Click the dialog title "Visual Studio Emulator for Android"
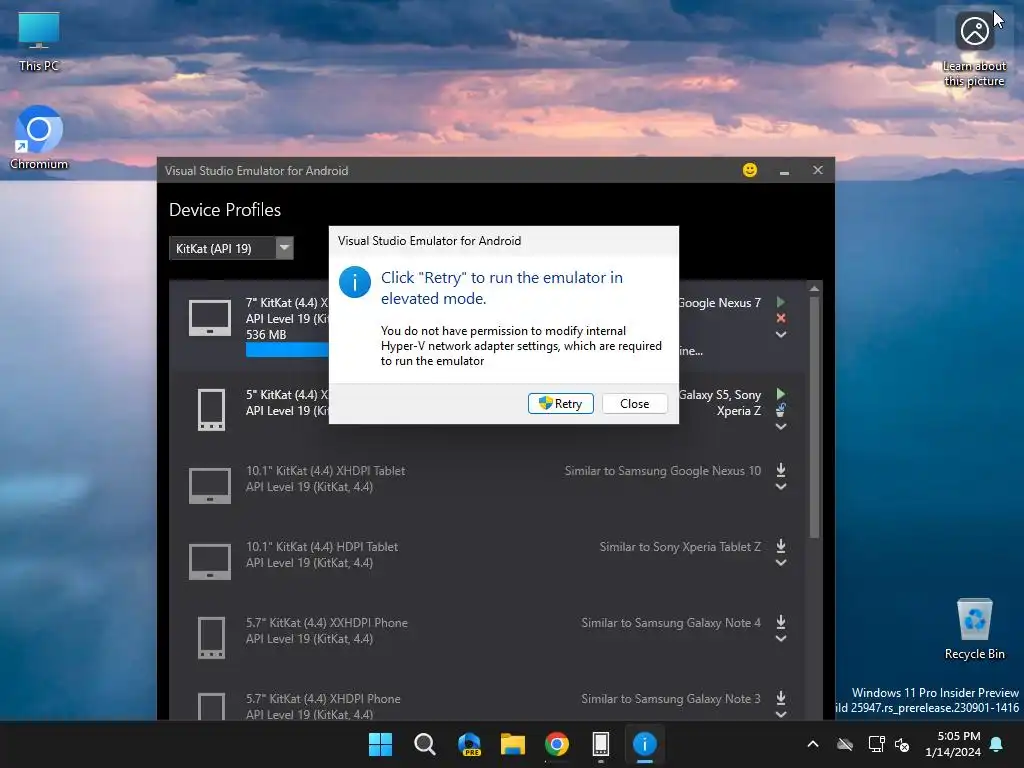The image size is (1024, 768). click(429, 241)
